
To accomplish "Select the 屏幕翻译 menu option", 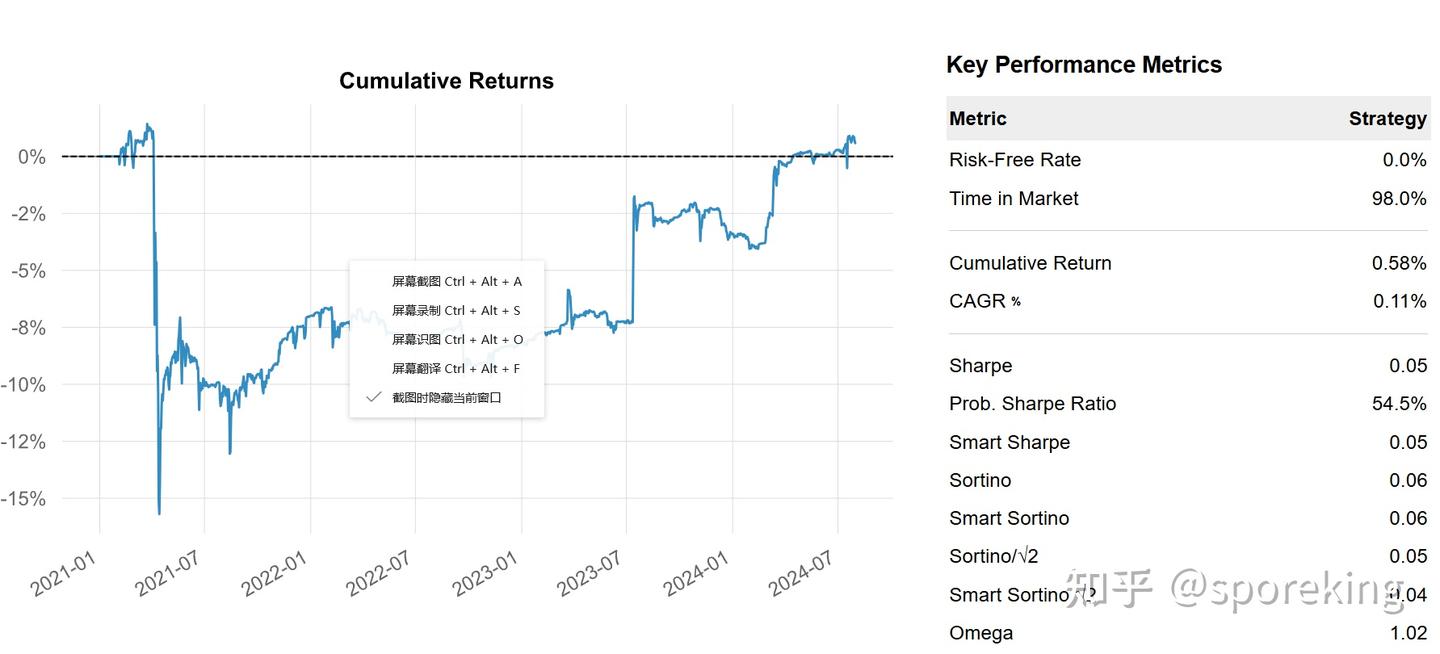I will point(456,369).
